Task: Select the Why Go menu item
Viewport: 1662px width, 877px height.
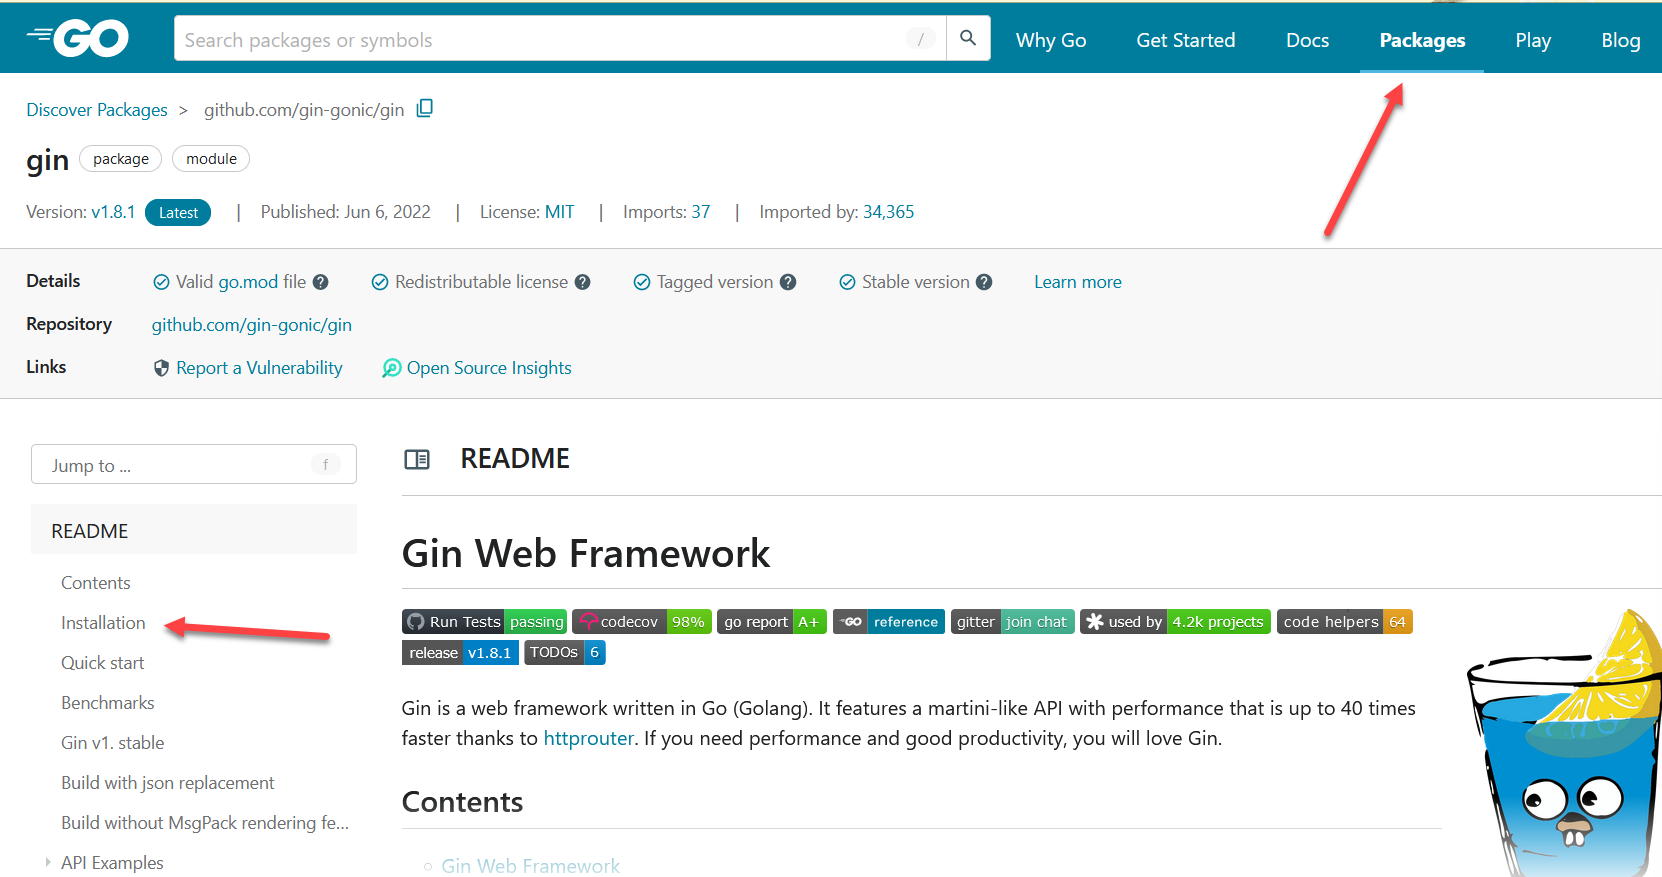Action: click(1050, 40)
